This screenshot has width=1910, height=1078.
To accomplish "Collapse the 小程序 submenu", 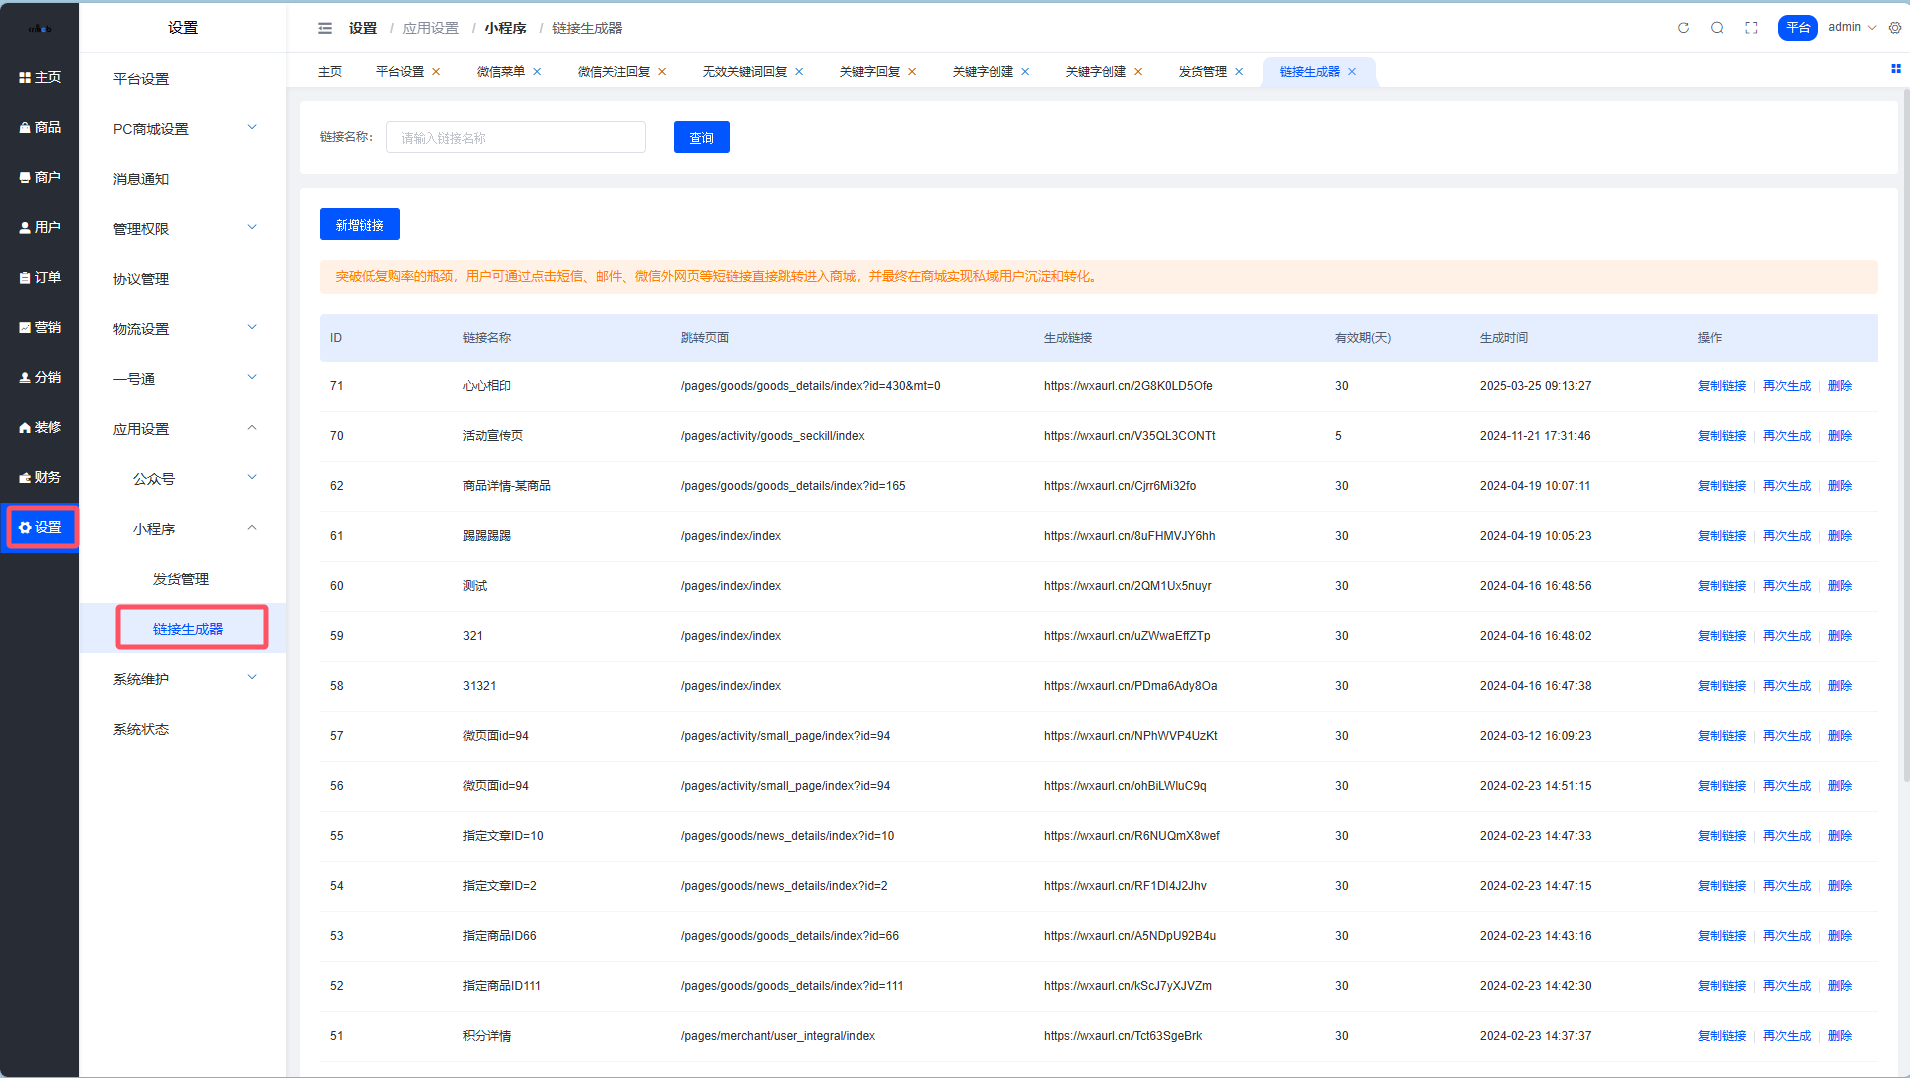I will point(193,529).
